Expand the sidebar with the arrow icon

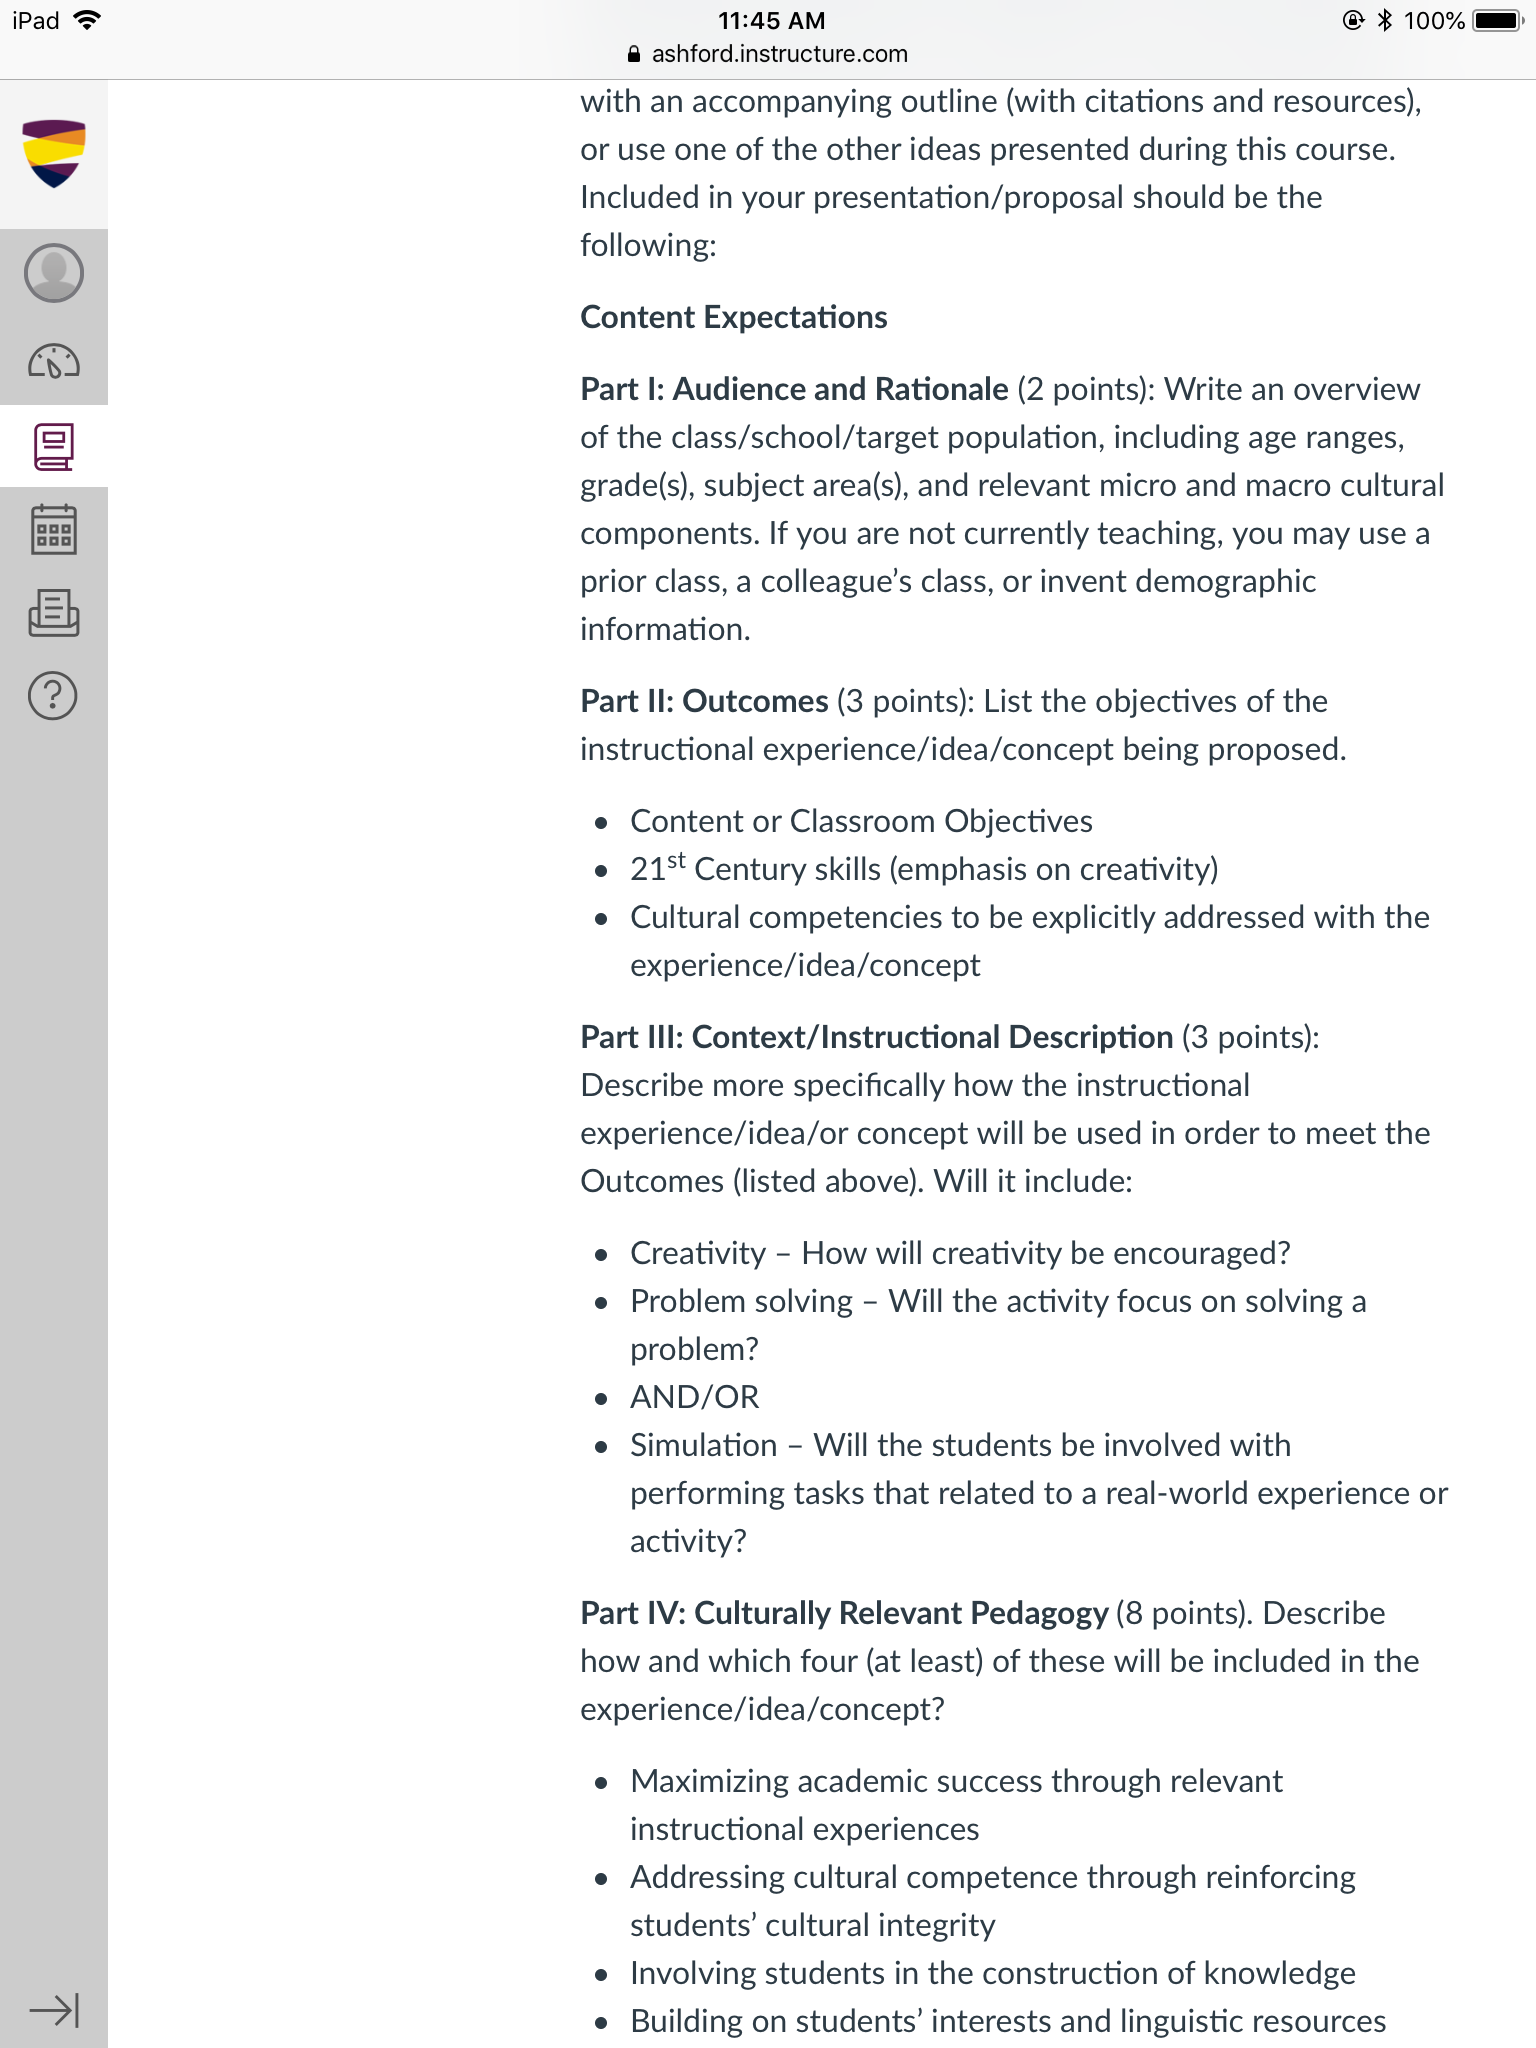54,2009
